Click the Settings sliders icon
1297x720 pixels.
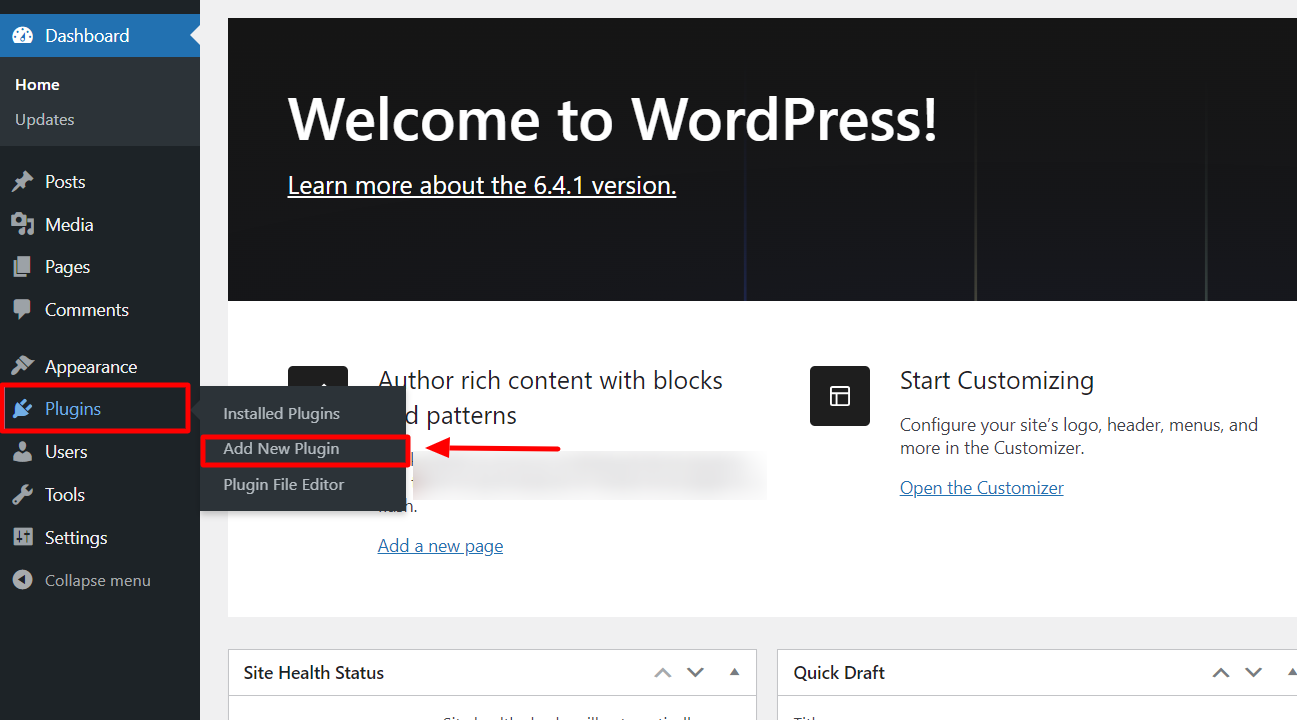click(22, 538)
